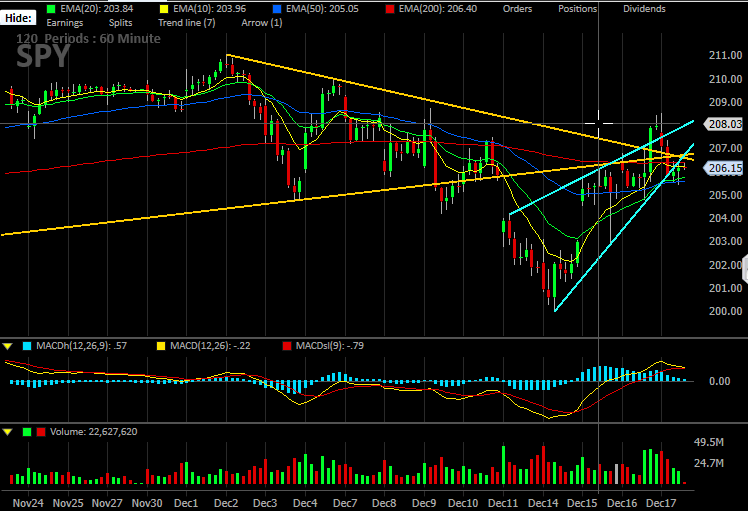Click the red MACDsl(9) swatch
This screenshot has width=748, height=511.
click(287, 346)
